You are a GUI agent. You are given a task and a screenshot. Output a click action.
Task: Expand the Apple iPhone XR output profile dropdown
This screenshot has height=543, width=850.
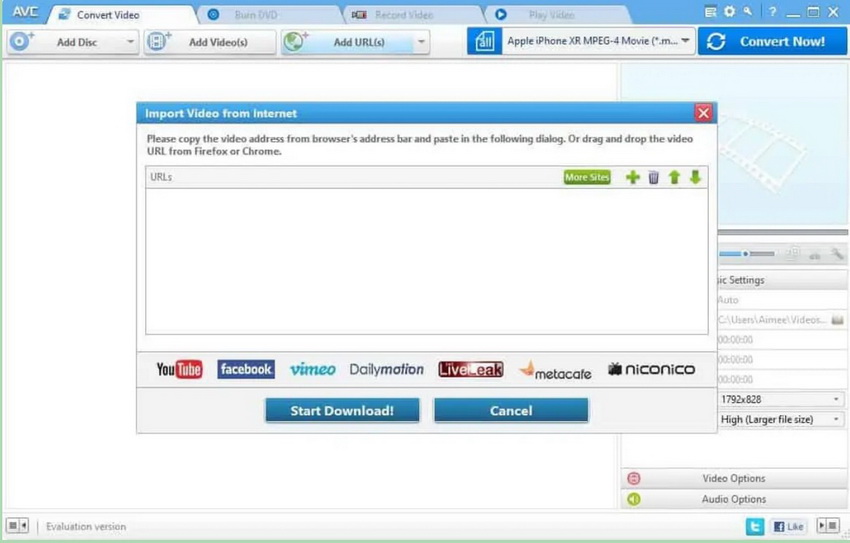point(685,42)
